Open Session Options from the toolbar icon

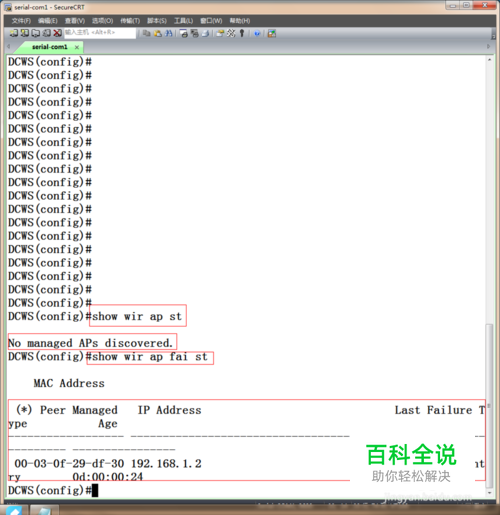click(220, 33)
